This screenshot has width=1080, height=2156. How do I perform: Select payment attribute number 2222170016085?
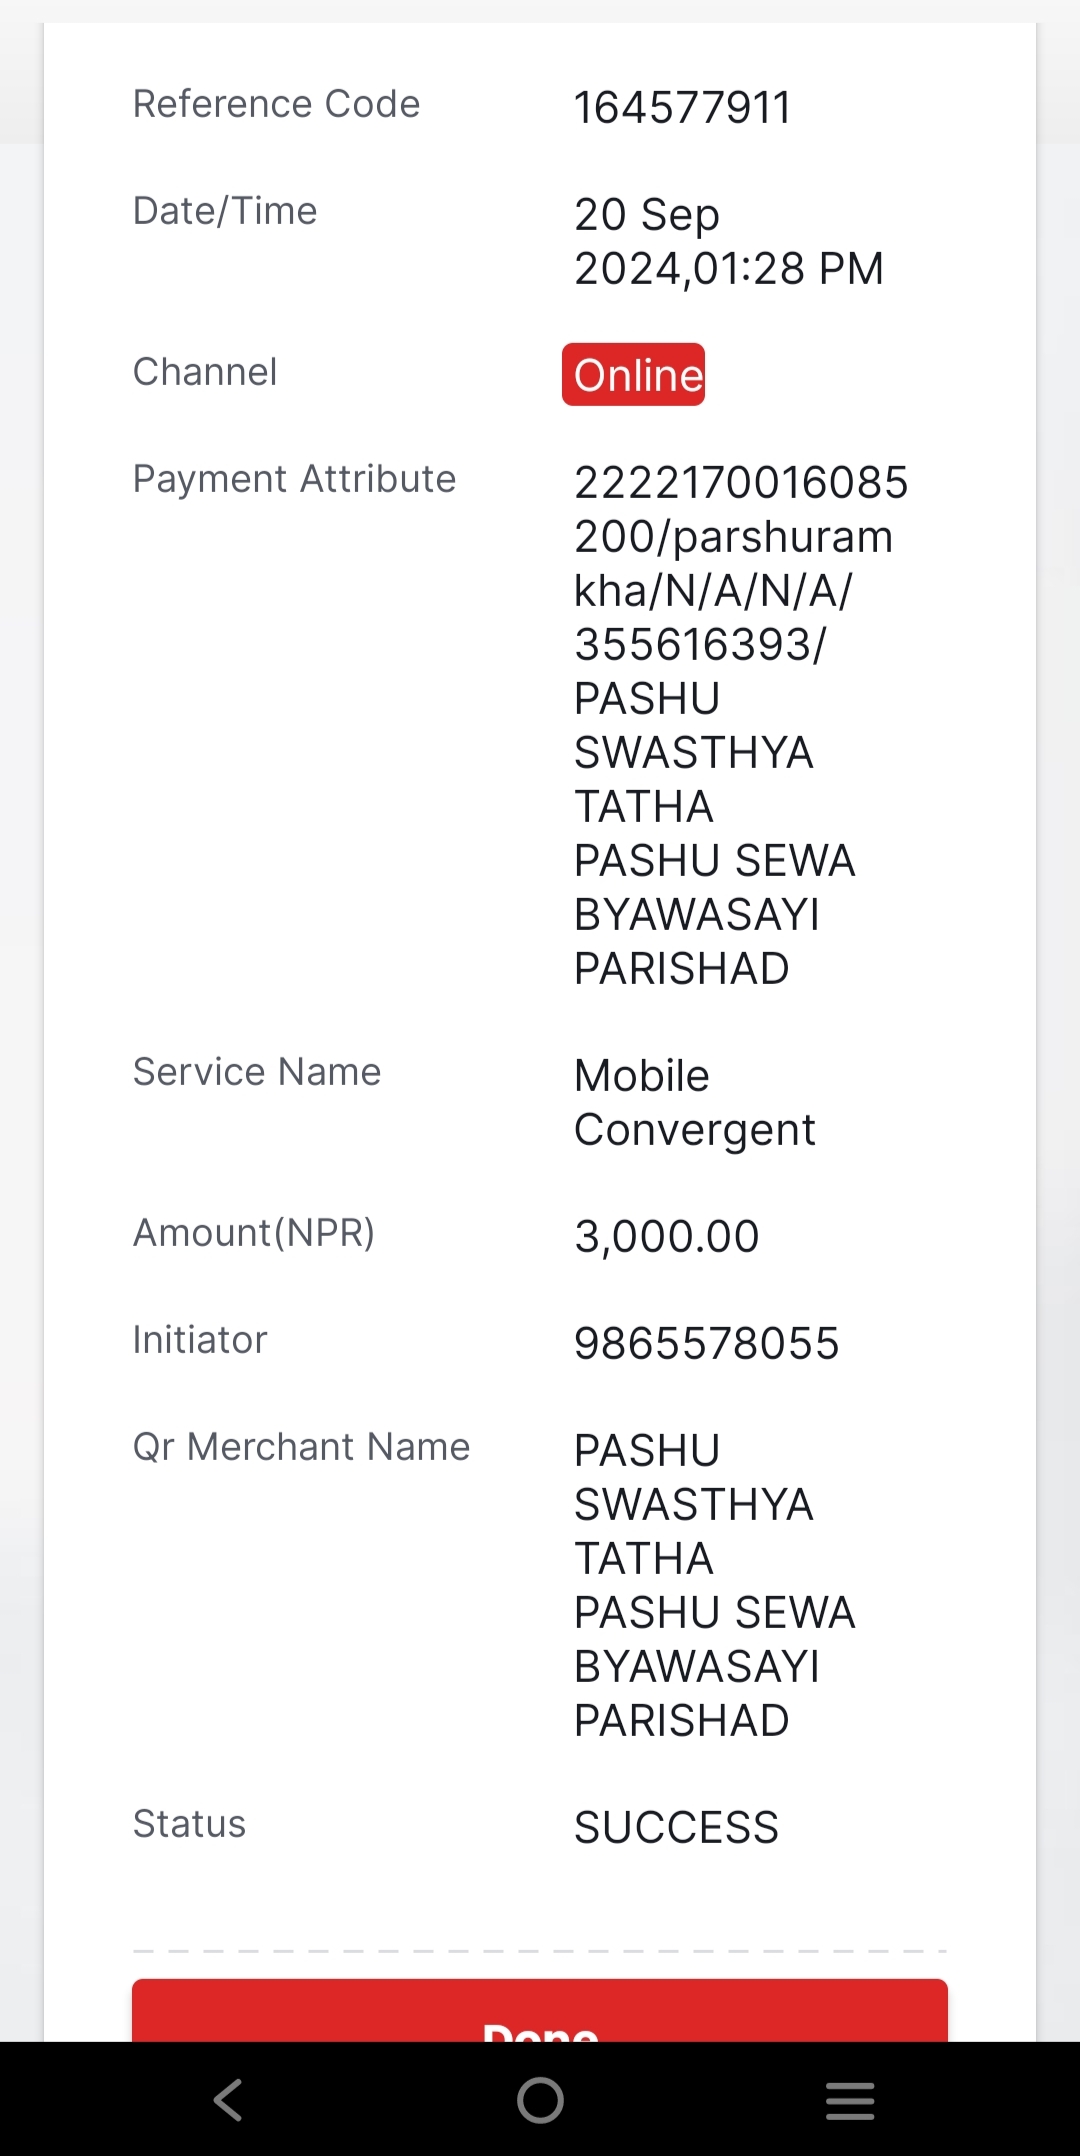click(x=741, y=482)
